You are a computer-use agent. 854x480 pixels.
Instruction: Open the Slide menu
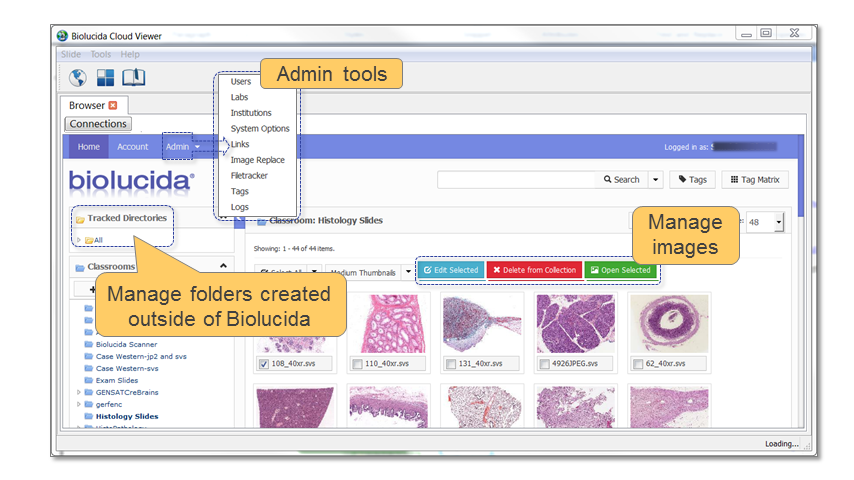click(x=71, y=54)
